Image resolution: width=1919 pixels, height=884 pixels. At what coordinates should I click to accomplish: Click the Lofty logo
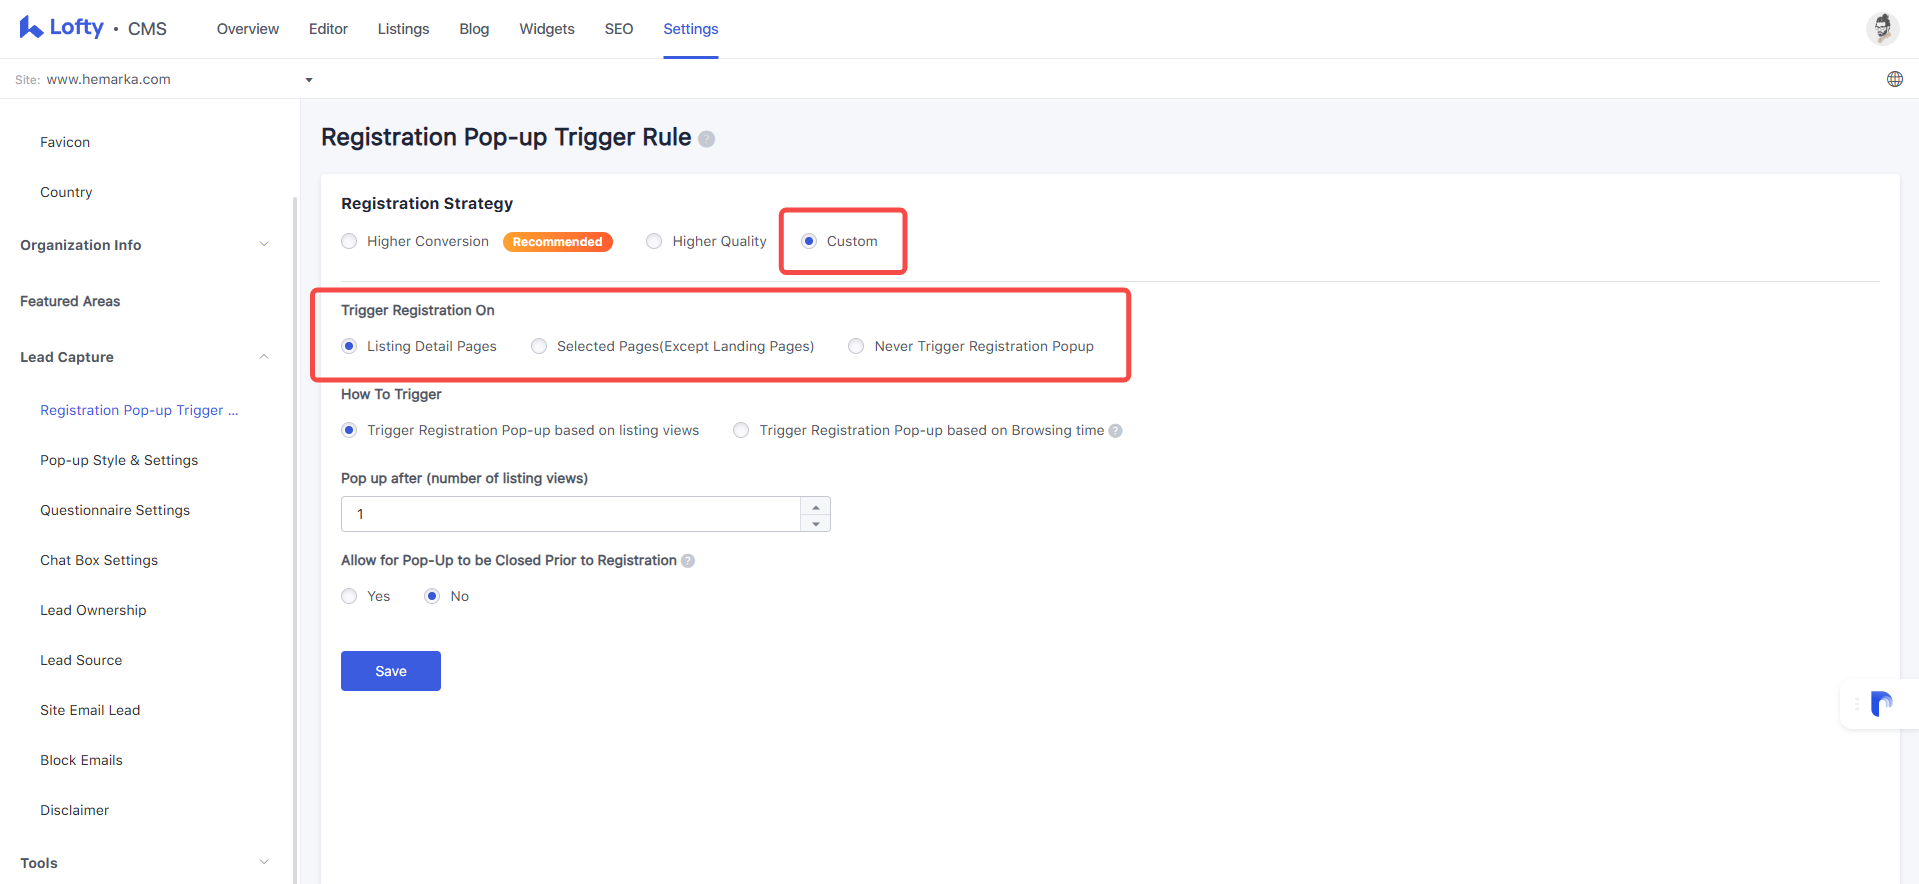[61, 28]
